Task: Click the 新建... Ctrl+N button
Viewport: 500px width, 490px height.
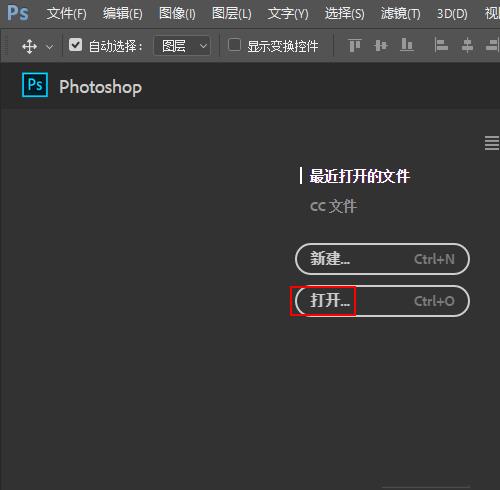Action: click(x=382, y=259)
